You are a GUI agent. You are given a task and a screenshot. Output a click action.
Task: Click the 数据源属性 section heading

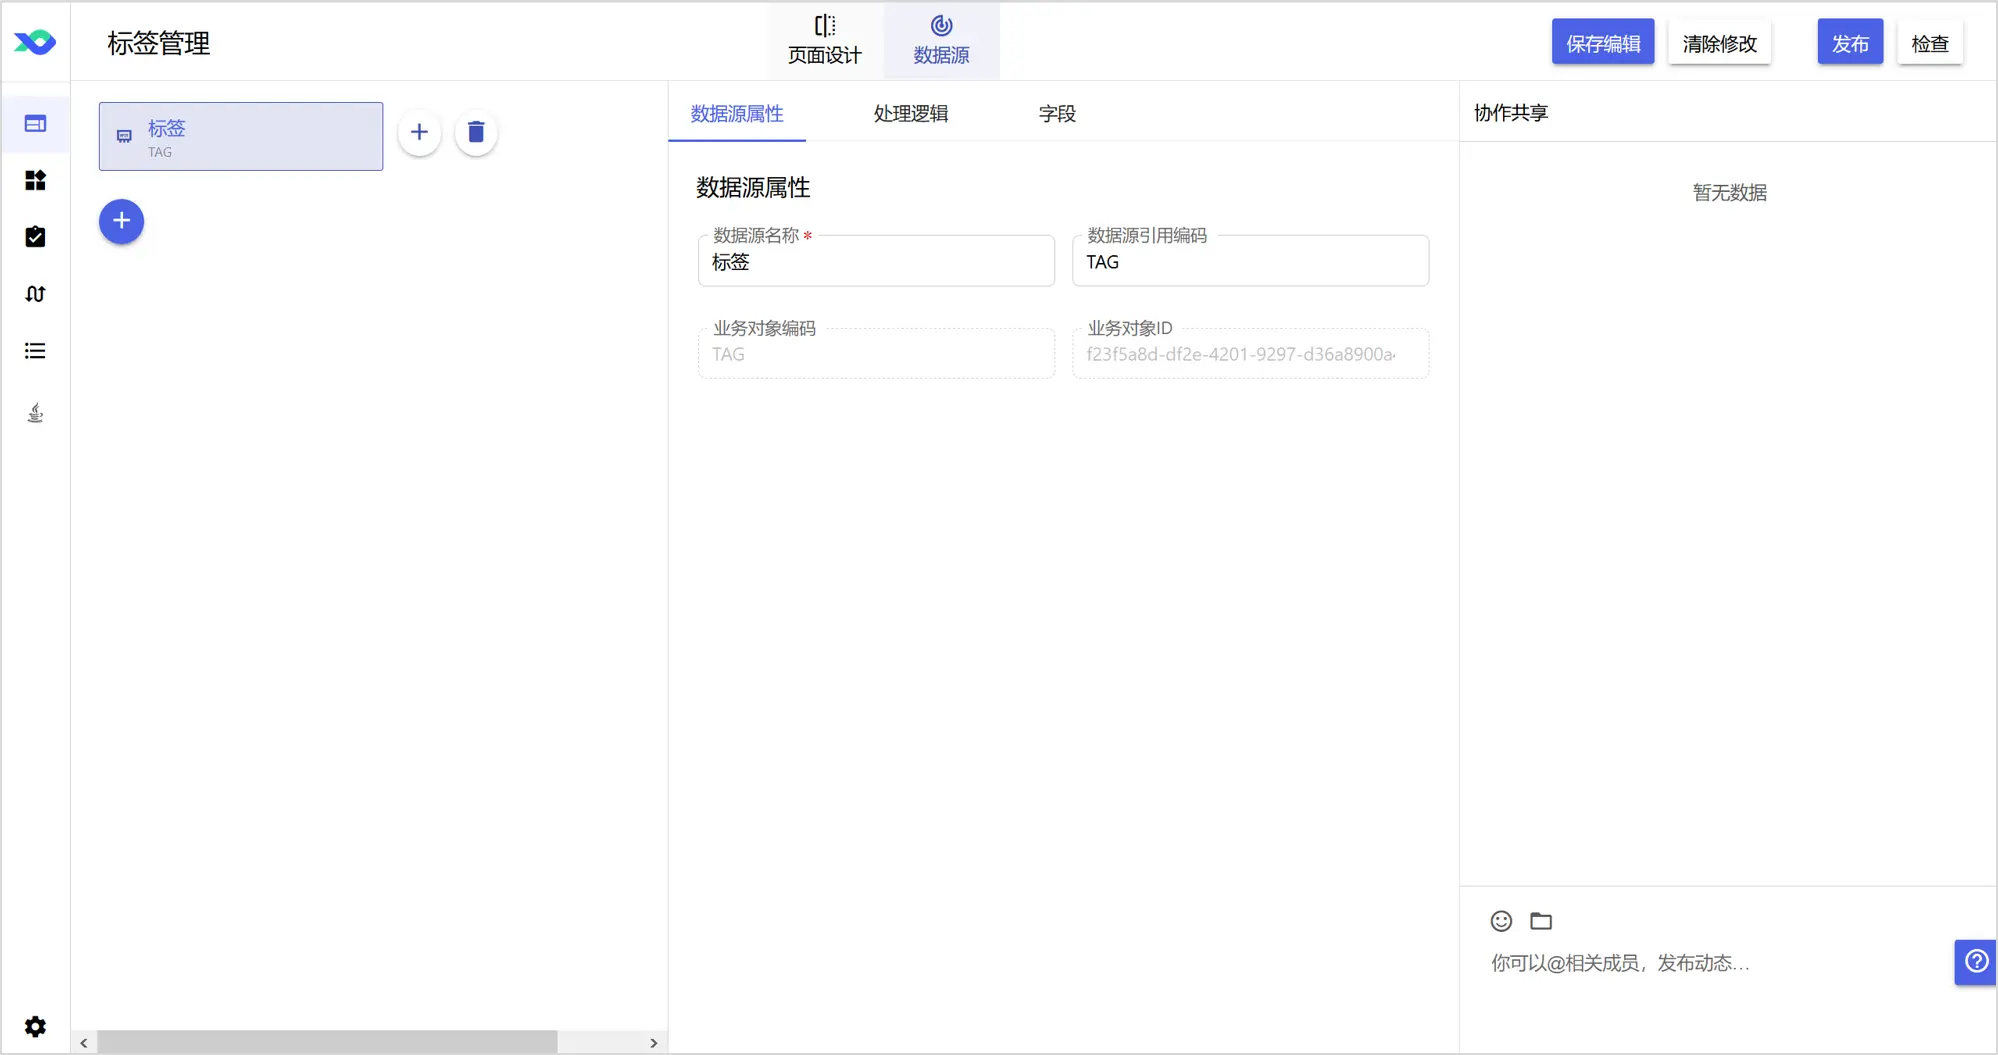tap(753, 187)
